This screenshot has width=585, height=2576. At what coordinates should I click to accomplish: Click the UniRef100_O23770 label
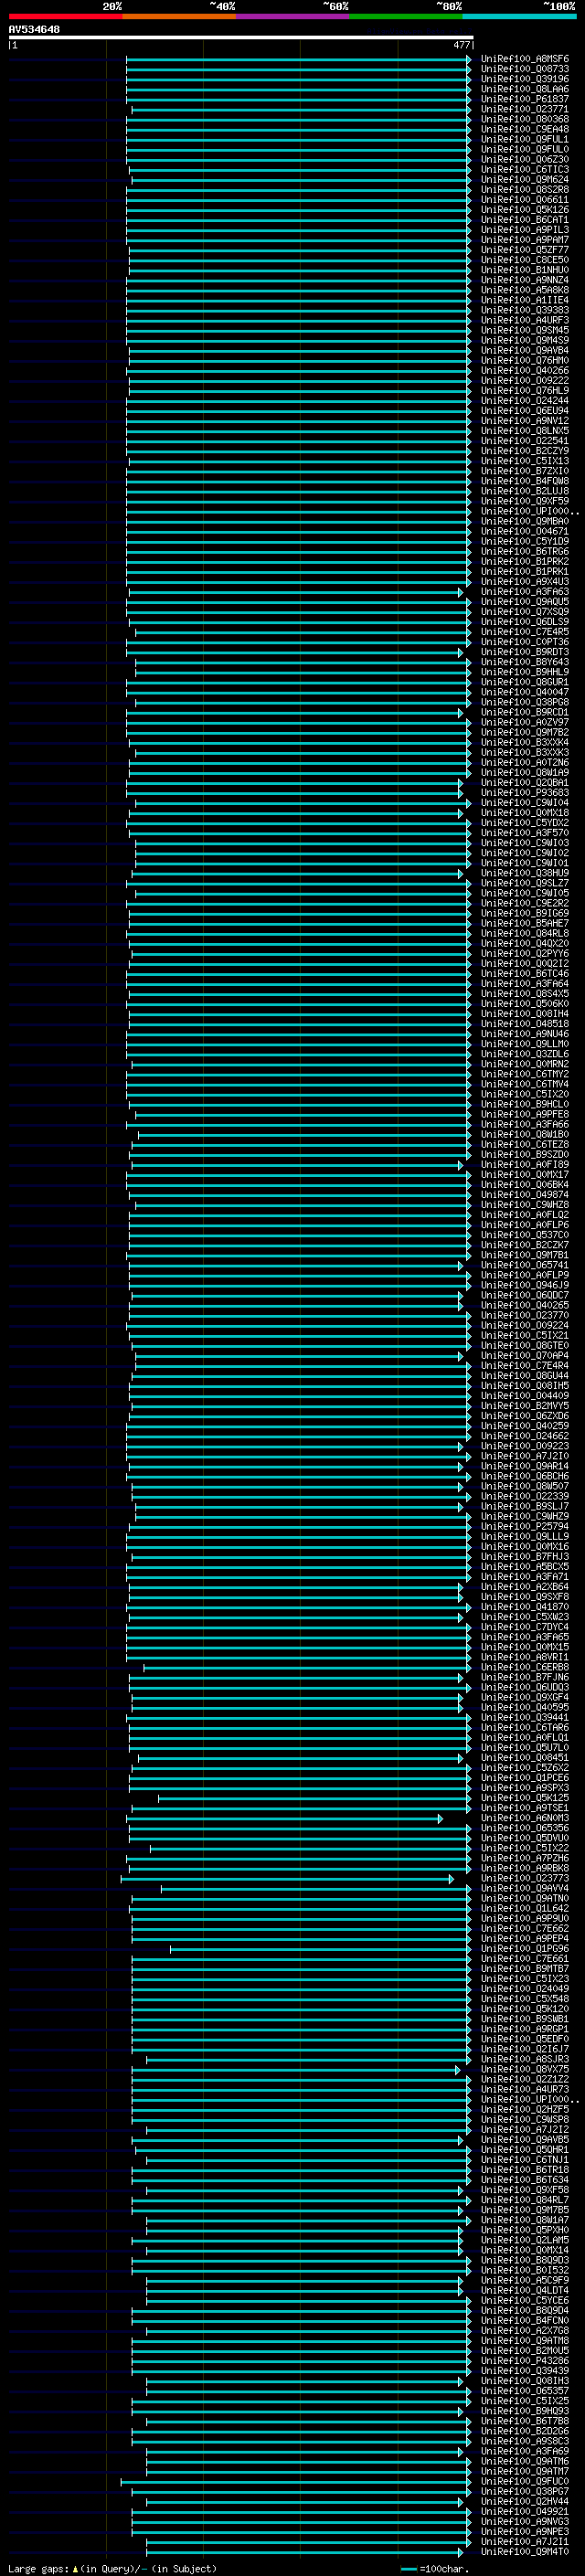tap(525, 1316)
